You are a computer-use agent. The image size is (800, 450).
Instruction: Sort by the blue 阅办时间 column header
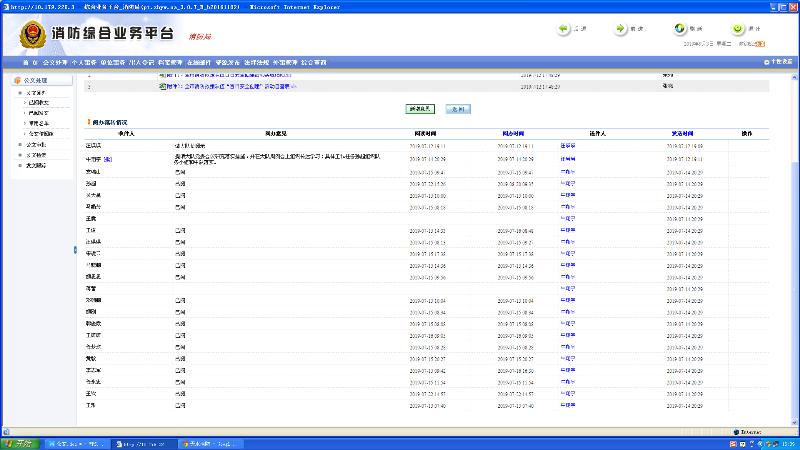tap(514, 132)
